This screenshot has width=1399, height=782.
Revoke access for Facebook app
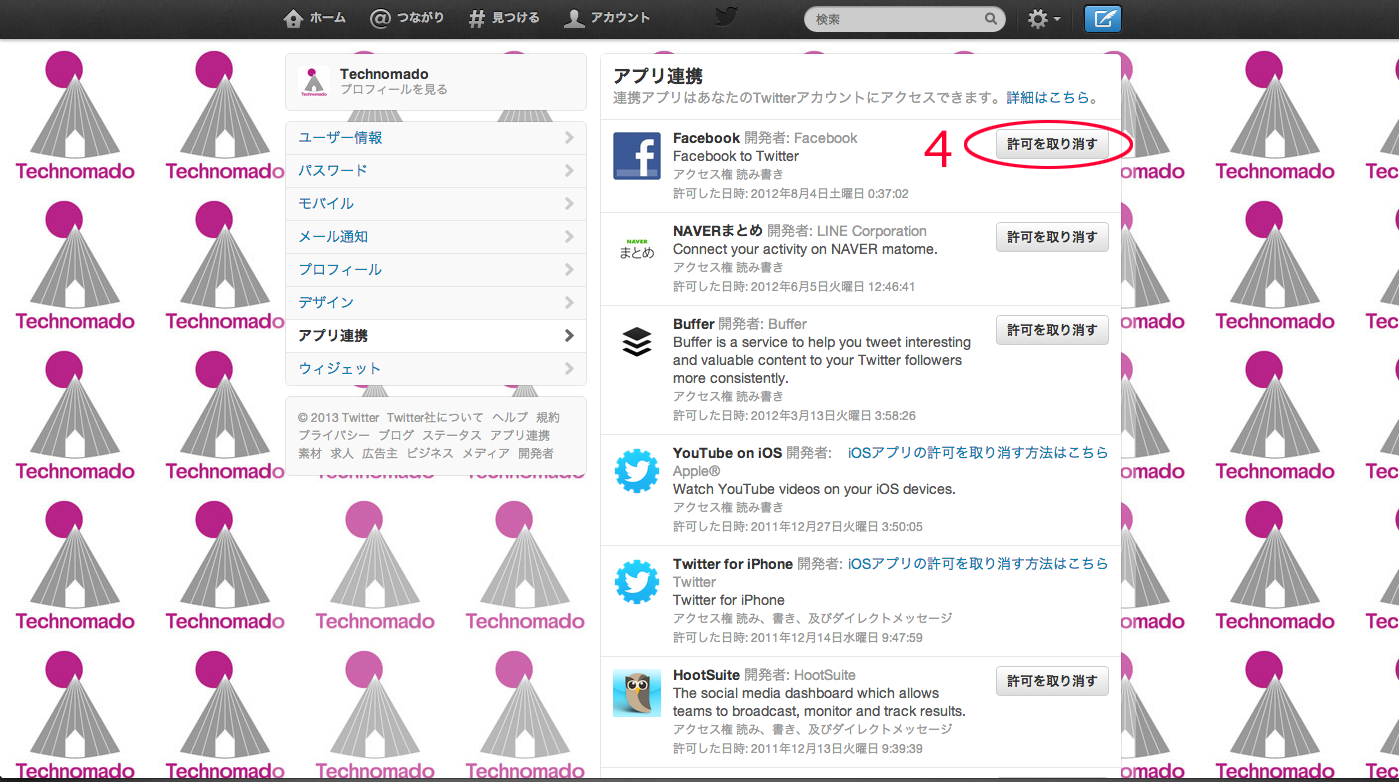tap(1052, 144)
